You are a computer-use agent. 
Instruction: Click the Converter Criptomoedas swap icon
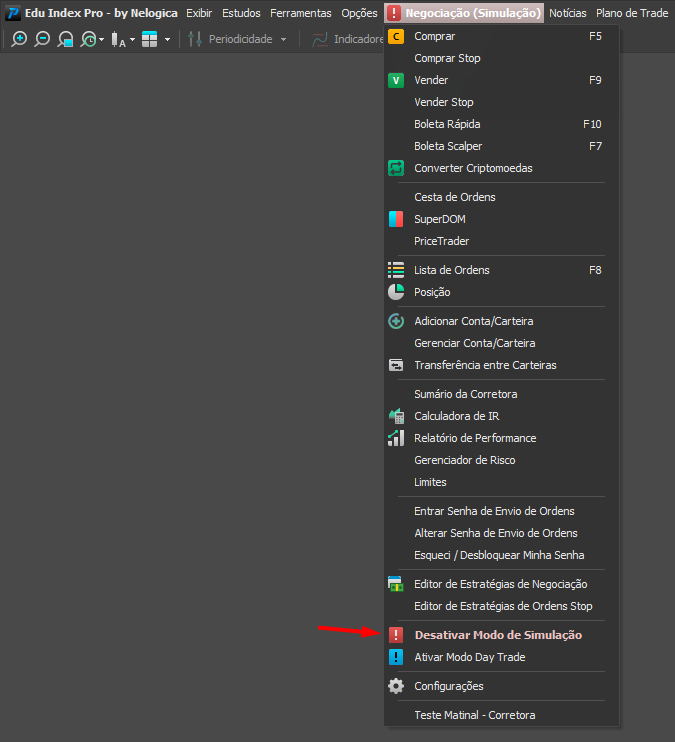coord(396,168)
